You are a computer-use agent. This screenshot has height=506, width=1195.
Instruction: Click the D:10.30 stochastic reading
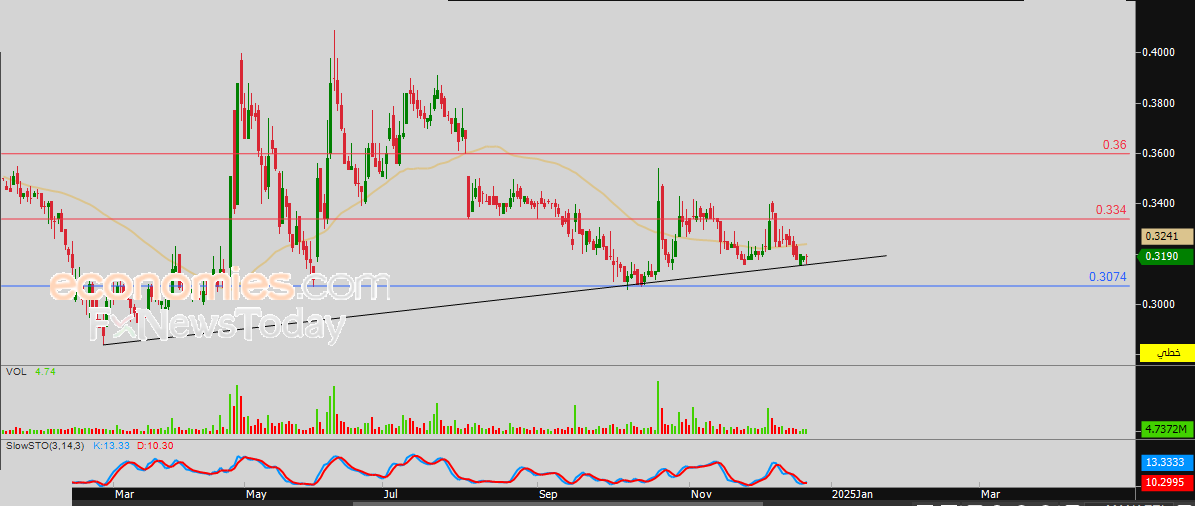(x=155, y=444)
